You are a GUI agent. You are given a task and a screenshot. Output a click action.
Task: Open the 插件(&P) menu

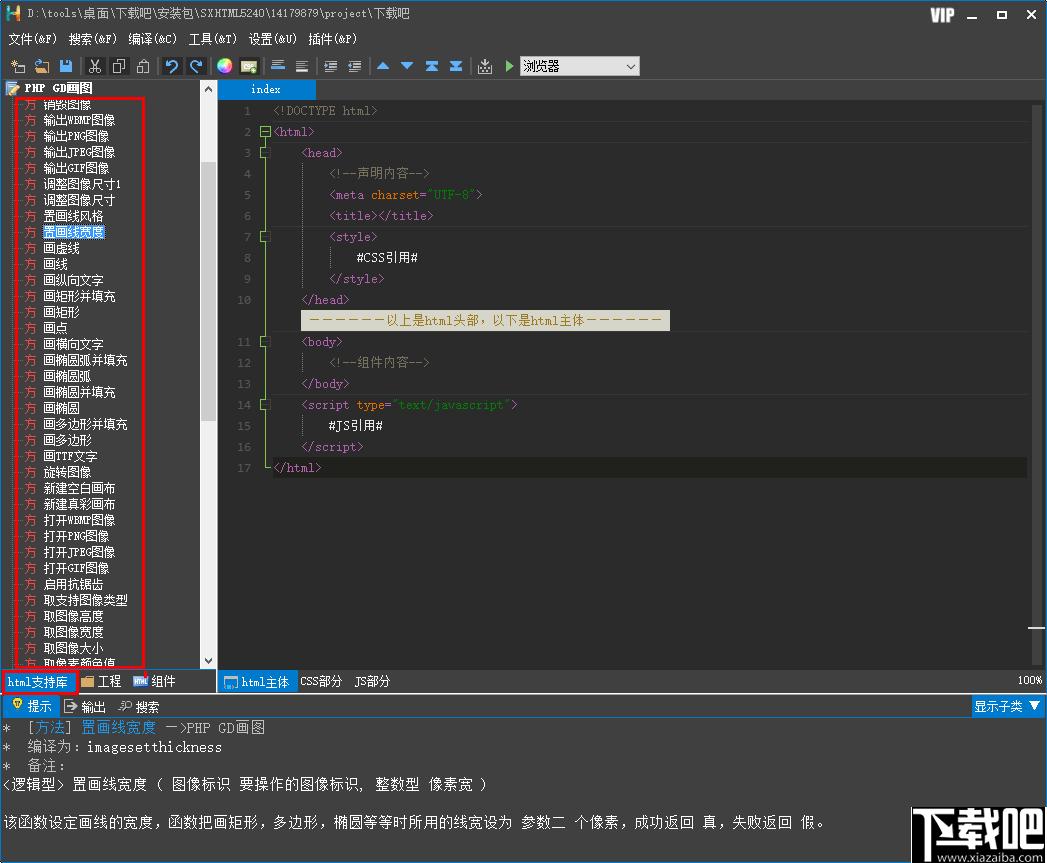click(333, 39)
